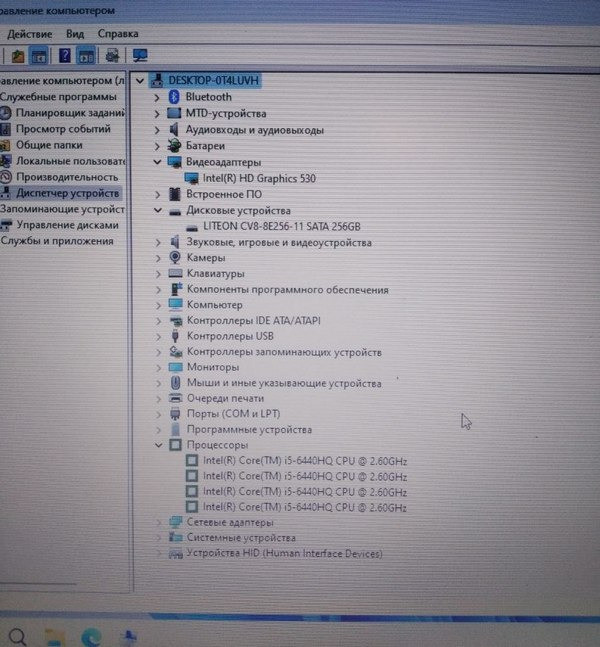The image size is (600, 647).
Task: Click the Батареи battery icon
Action: click(174, 146)
